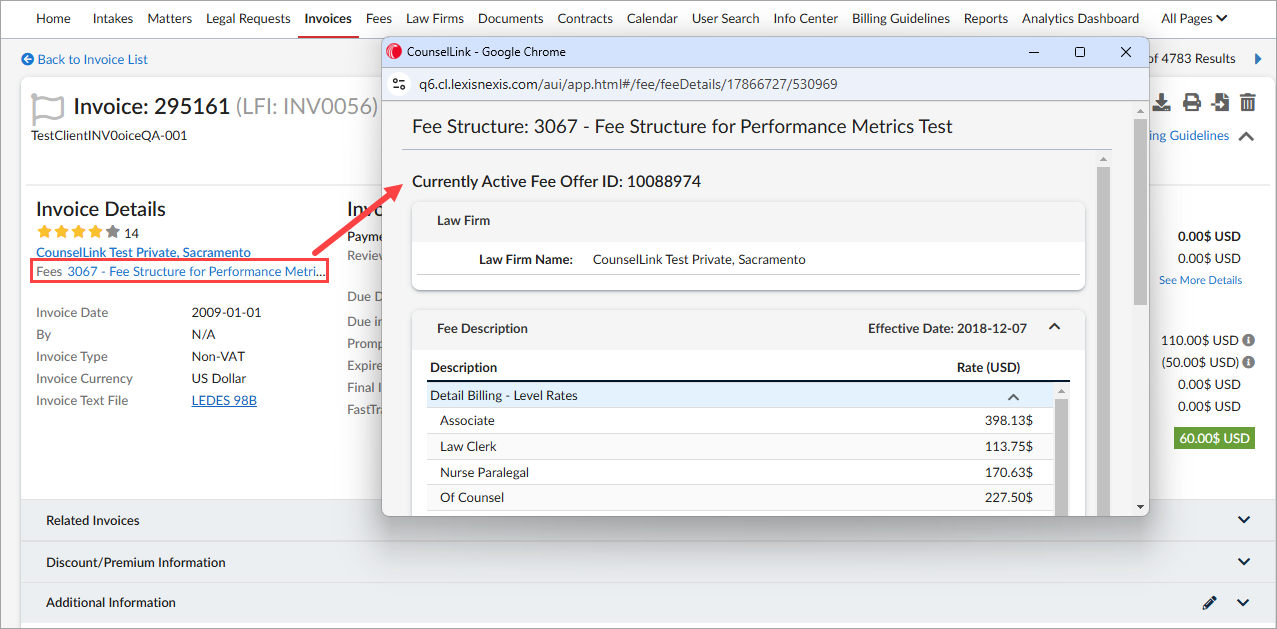Open the Contracts menu
This screenshot has height=629, width=1277.
[x=585, y=18]
